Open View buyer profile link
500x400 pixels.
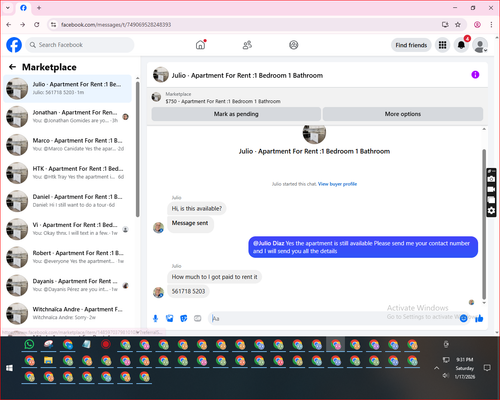pos(337,184)
